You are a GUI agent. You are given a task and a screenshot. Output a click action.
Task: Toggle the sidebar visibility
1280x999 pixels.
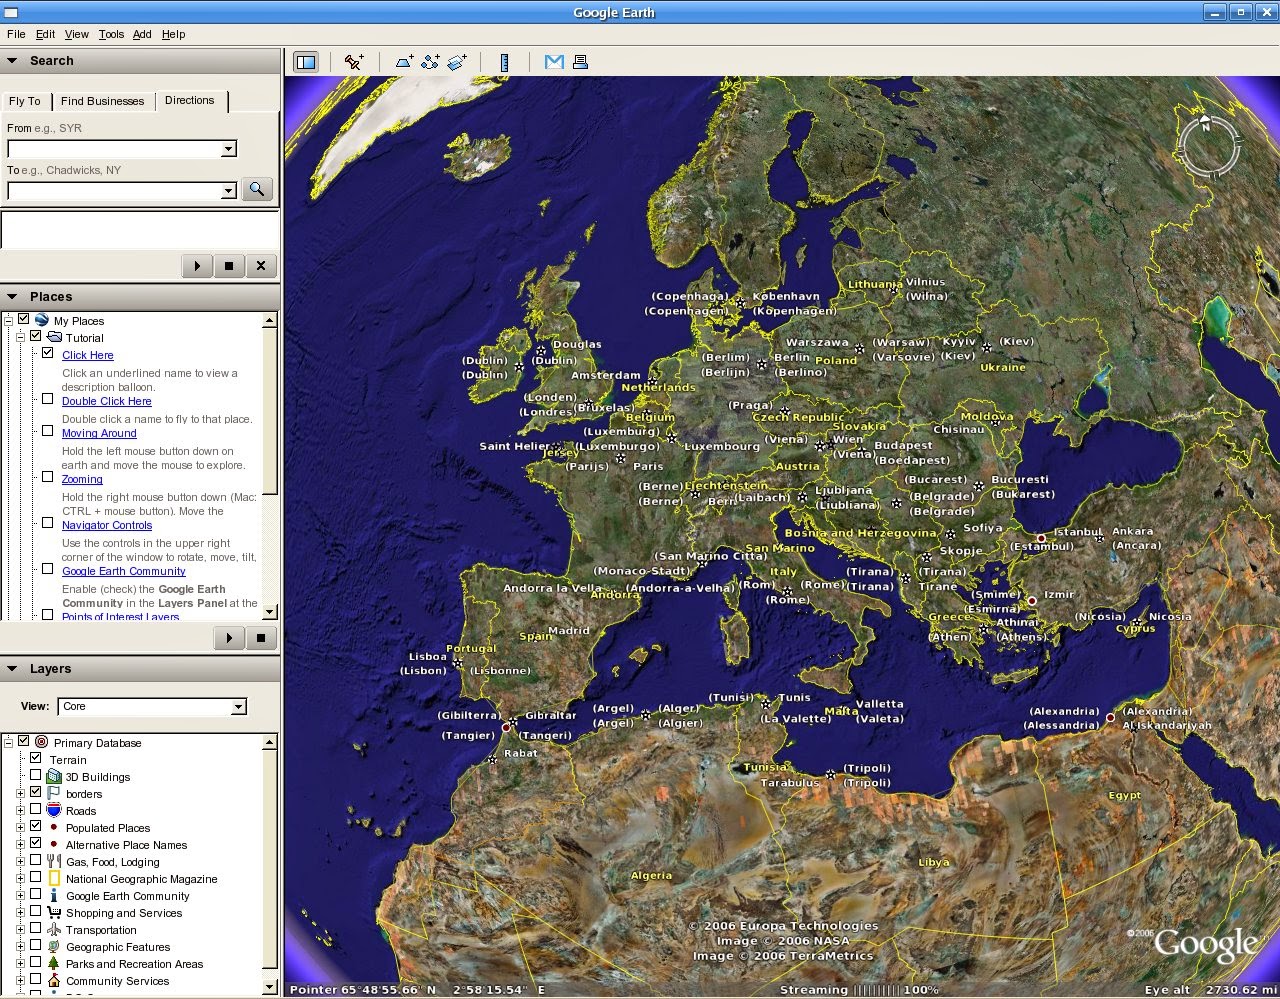pyautogui.click(x=306, y=62)
